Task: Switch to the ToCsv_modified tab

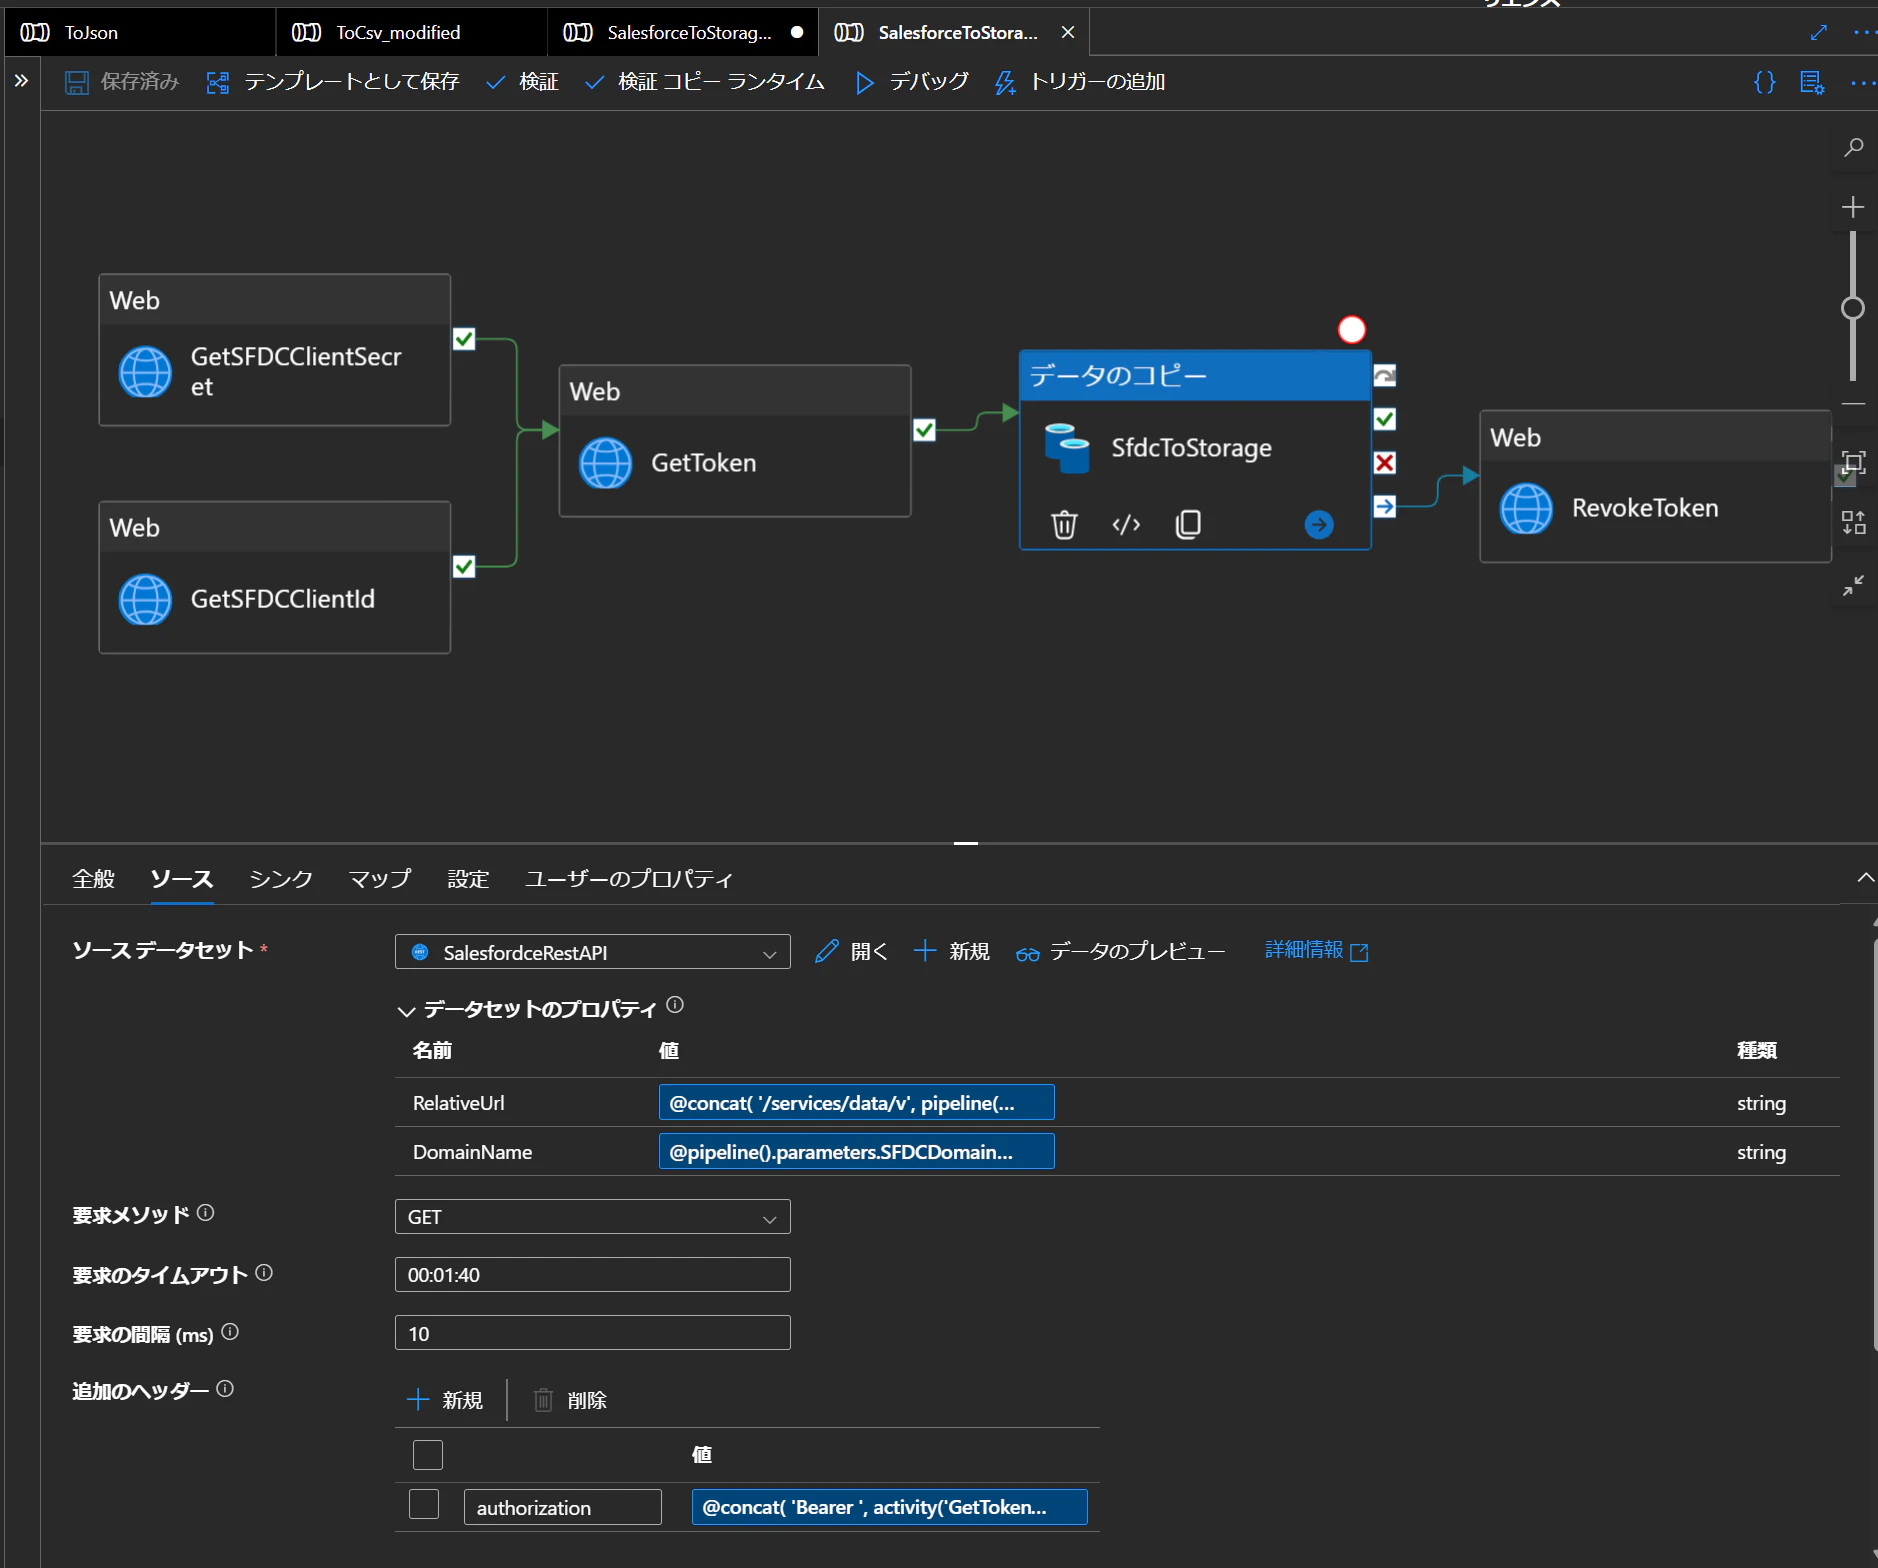Action: coord(412,32)
